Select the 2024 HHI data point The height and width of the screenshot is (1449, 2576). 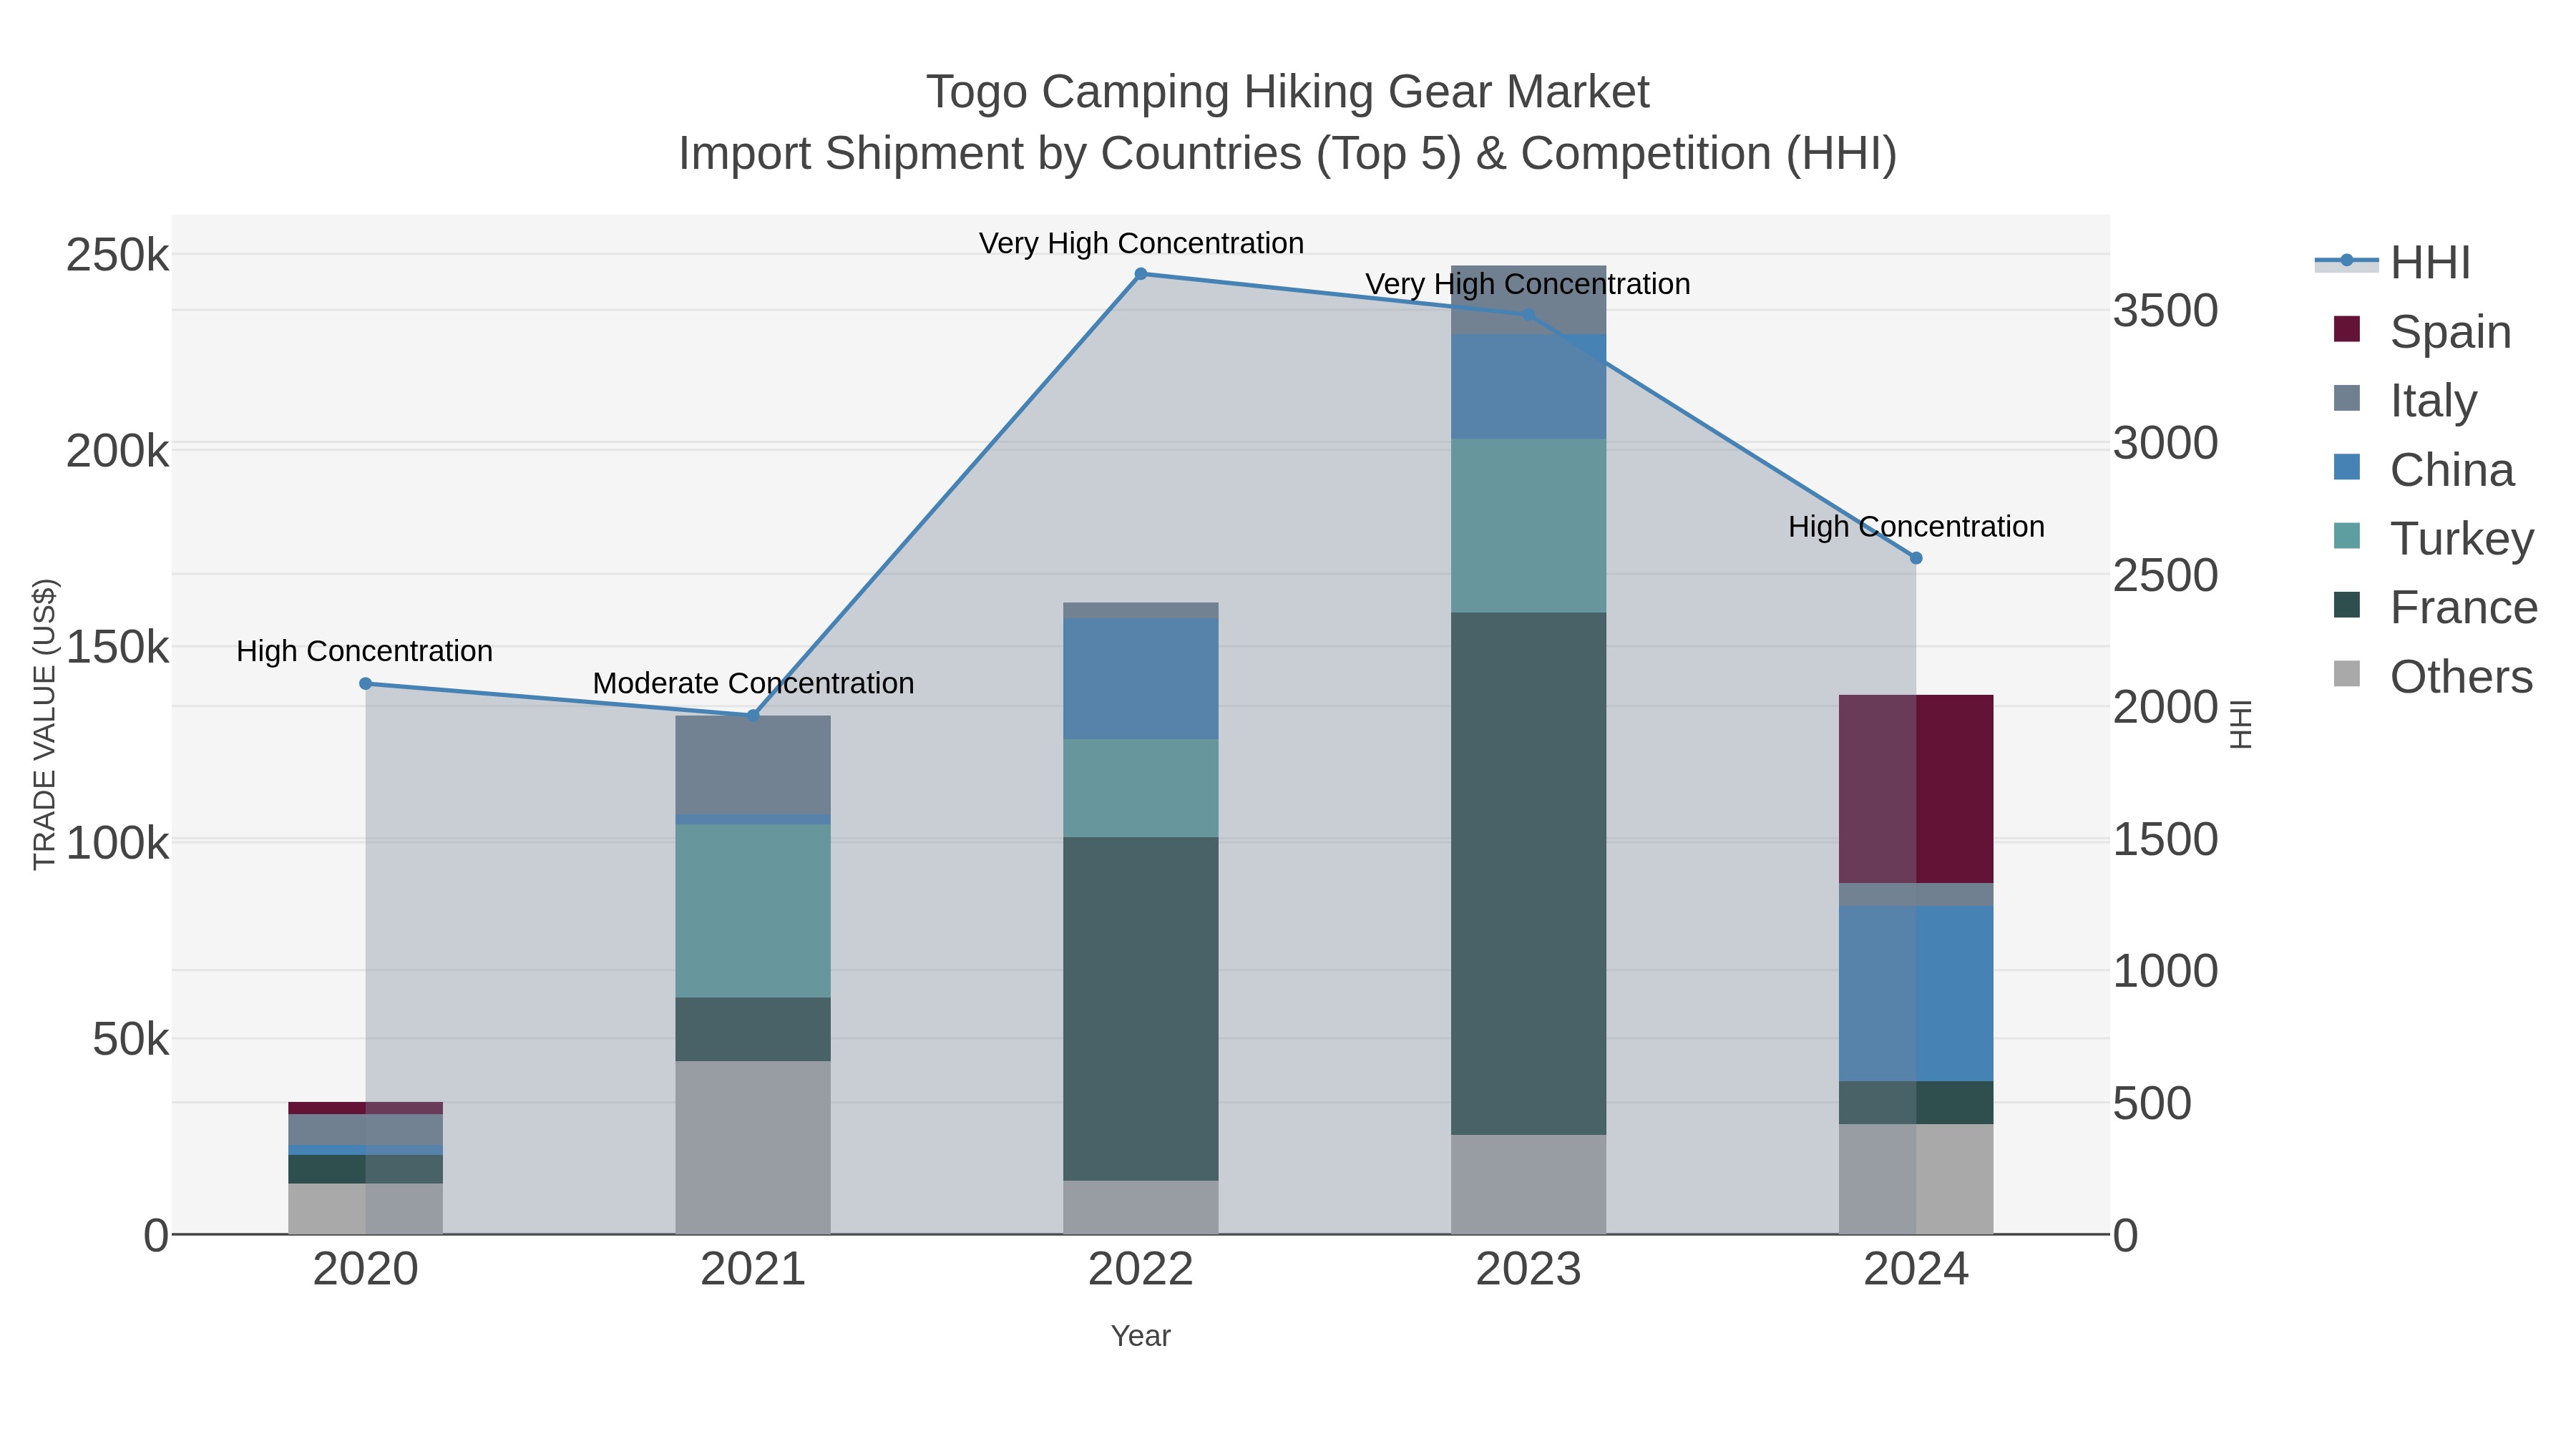pyautogui.click(x=1916, y=558)
